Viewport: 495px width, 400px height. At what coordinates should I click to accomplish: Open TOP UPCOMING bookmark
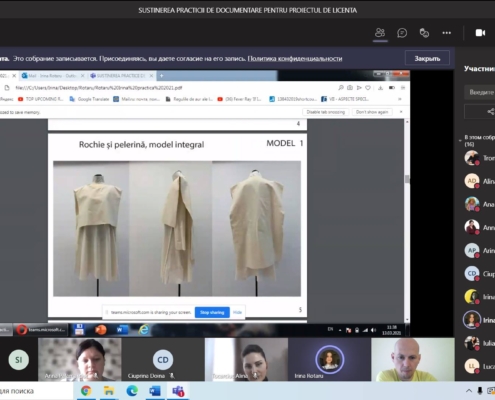40,99
